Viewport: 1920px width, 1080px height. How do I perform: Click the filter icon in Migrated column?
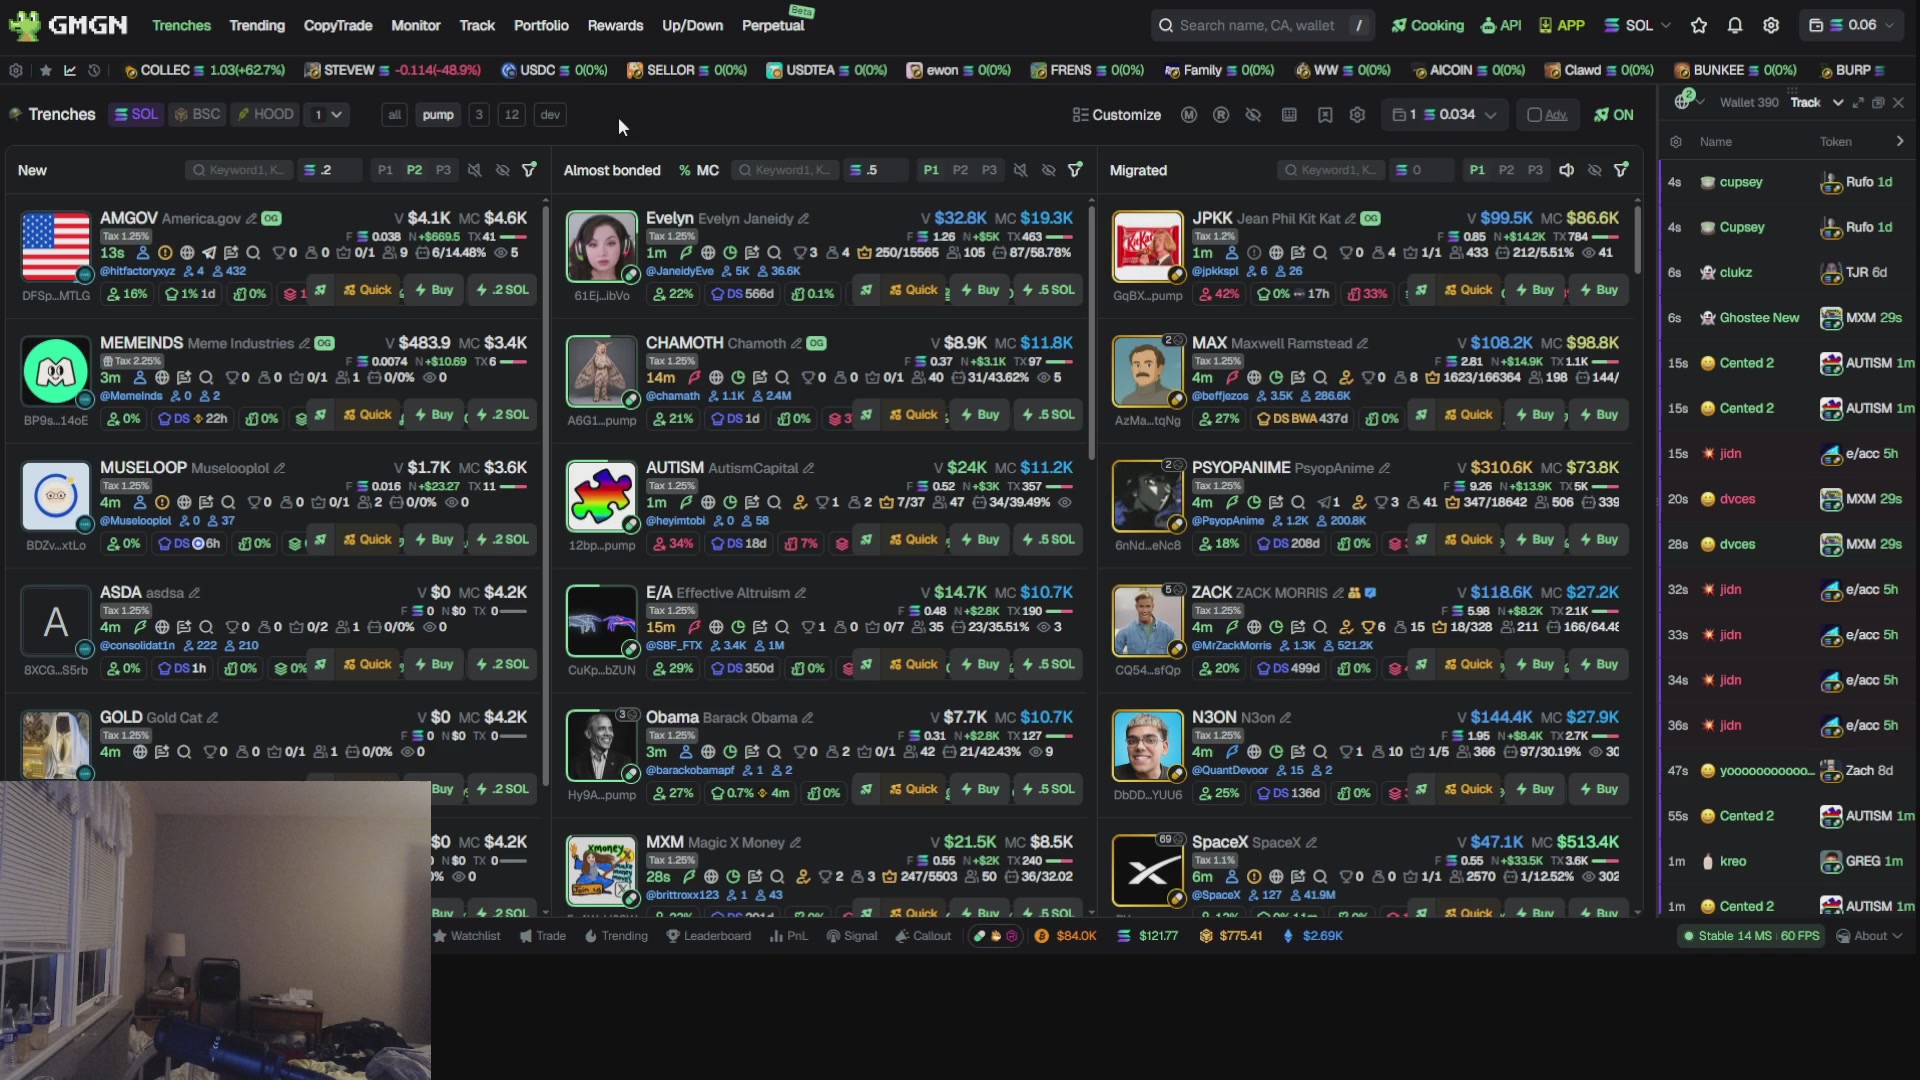(1621, 170)
